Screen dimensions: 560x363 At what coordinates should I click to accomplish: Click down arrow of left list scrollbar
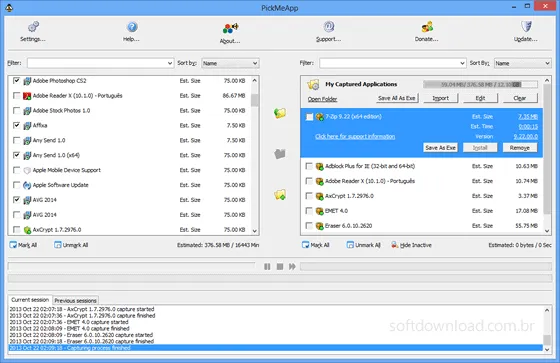coord(255,231)
